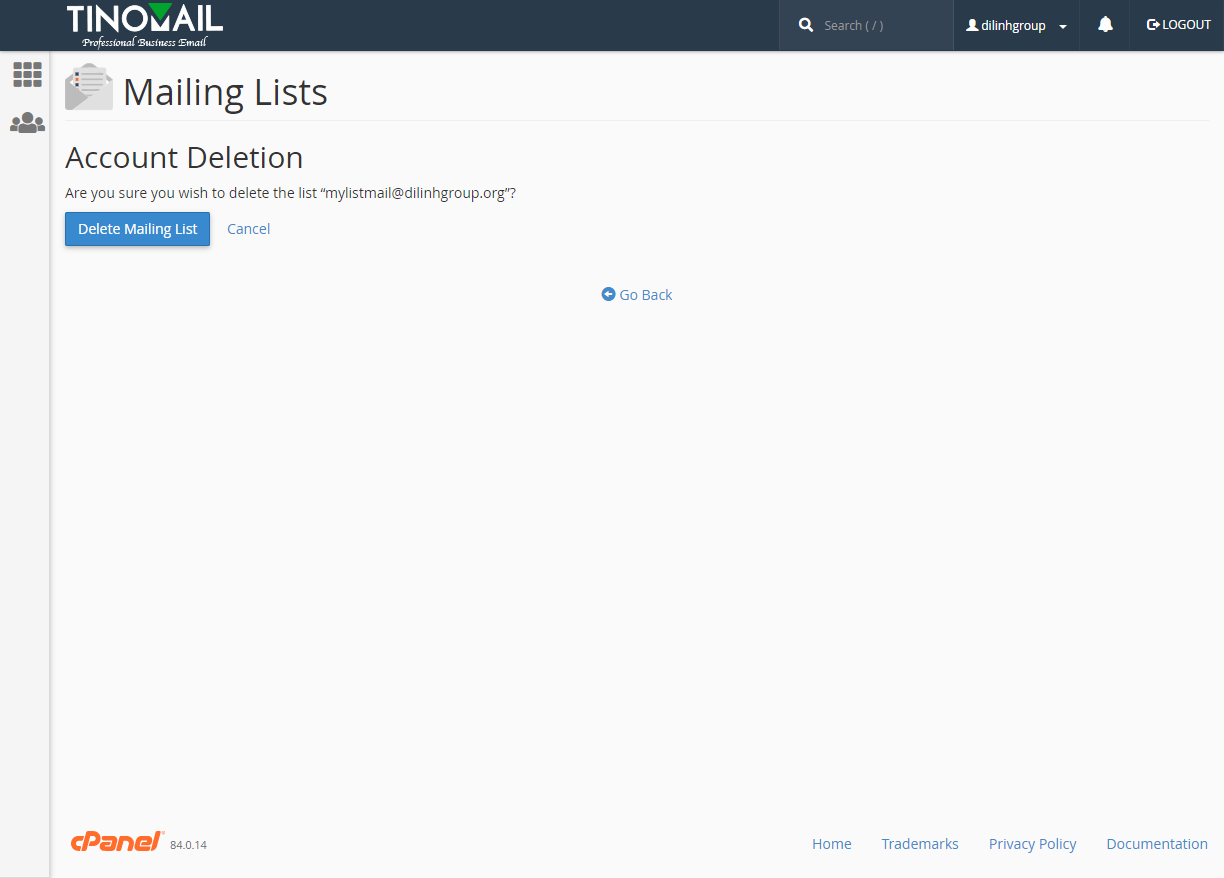Open the Trademarks footer link
Screen dimensions: 1224x878
click(x=920, y=844)
